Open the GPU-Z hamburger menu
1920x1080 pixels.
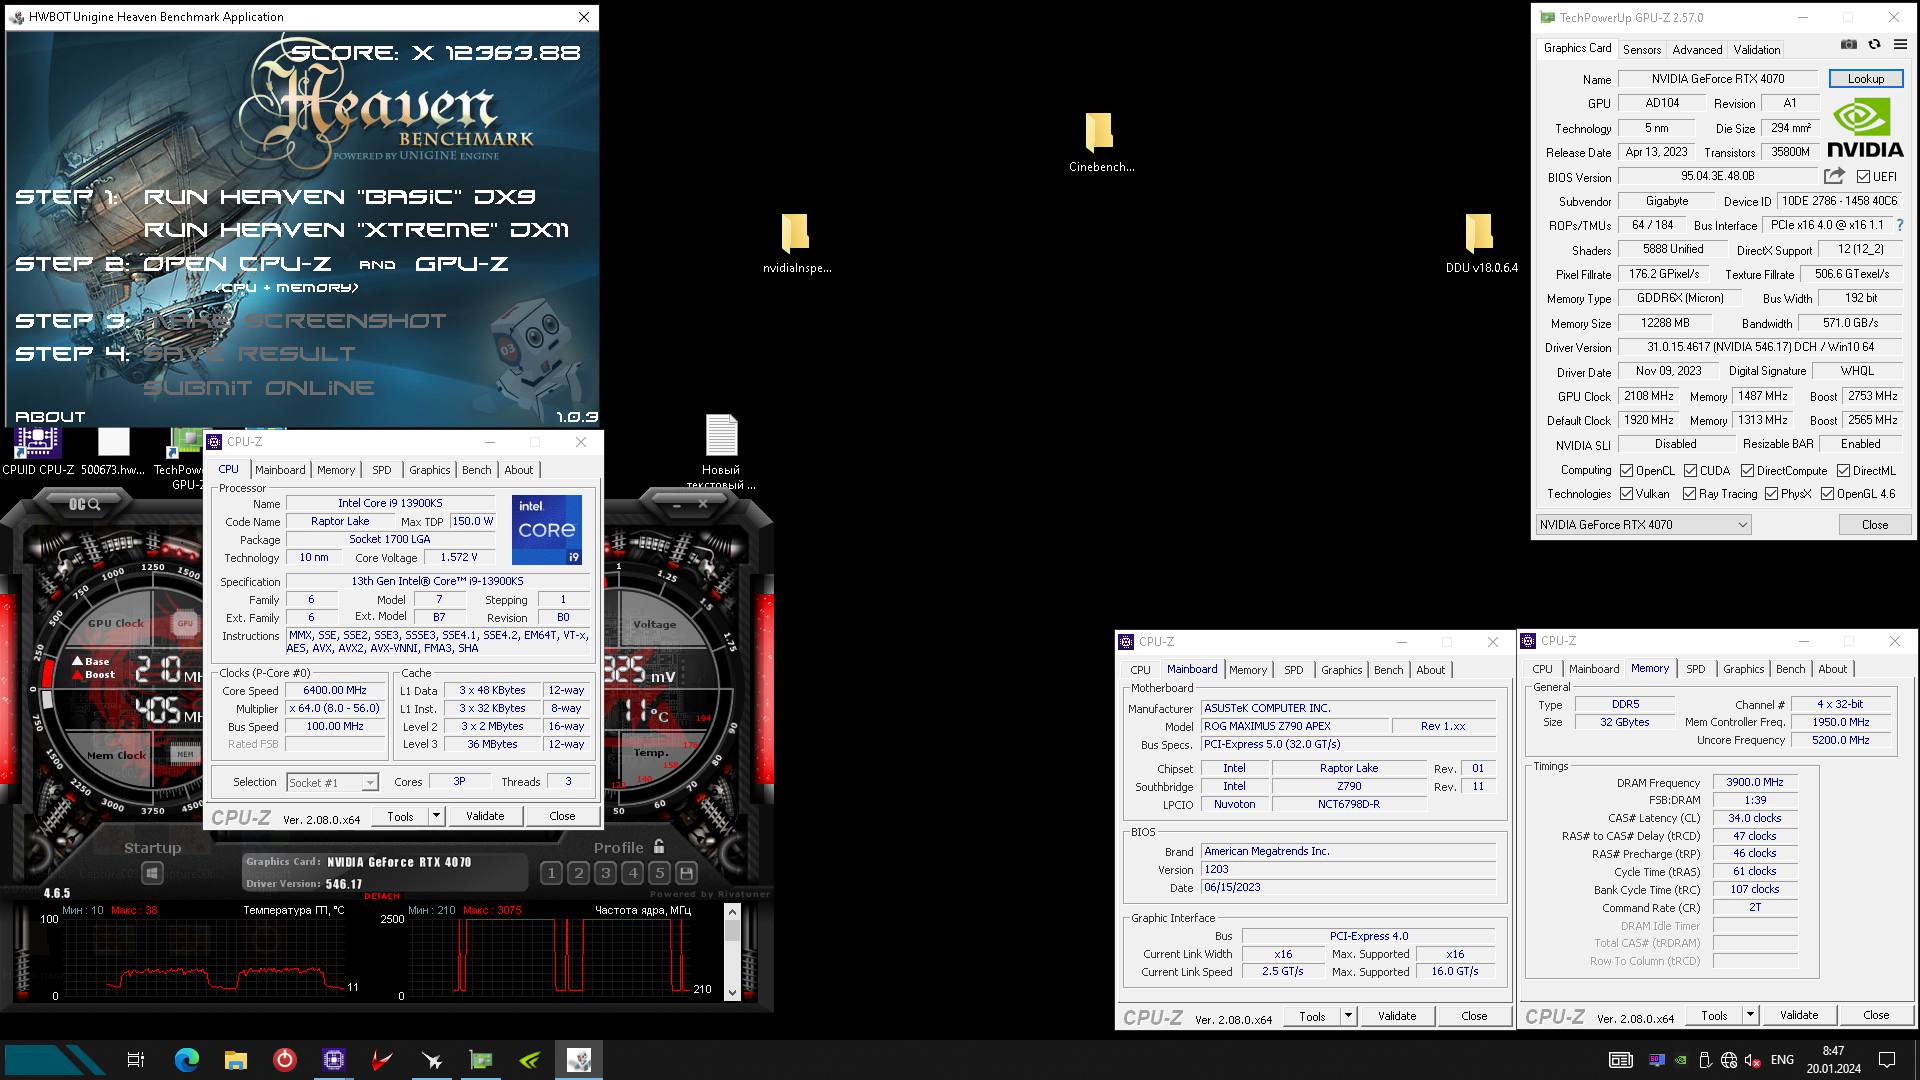(x=1901, y=45)
